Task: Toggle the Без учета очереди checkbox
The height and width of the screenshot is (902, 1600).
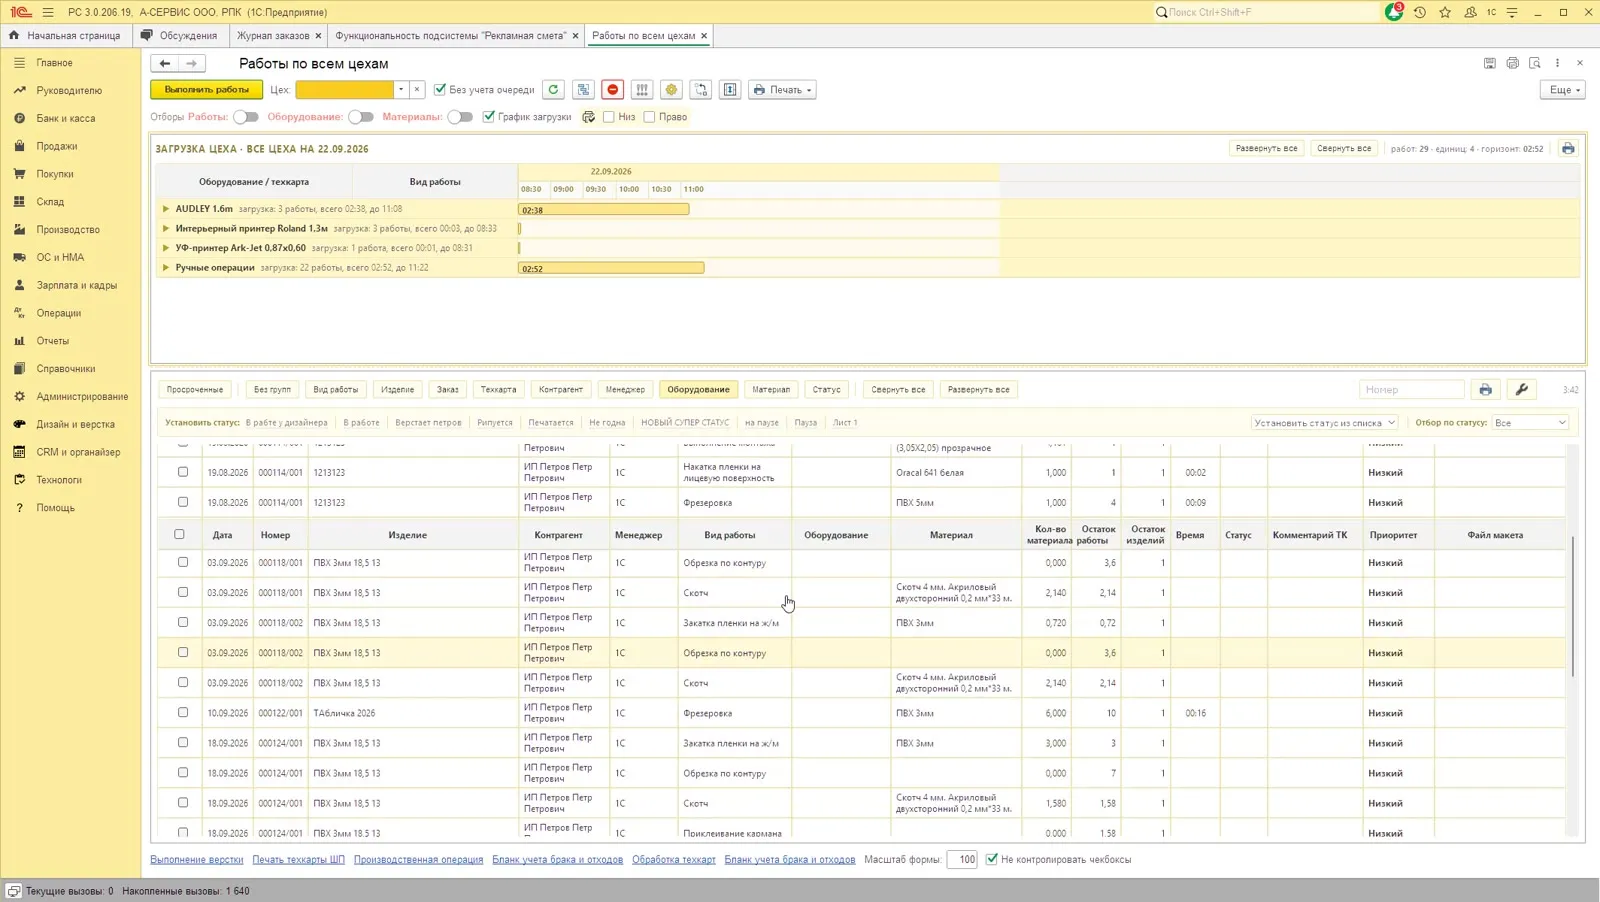Action: [440, 90]
